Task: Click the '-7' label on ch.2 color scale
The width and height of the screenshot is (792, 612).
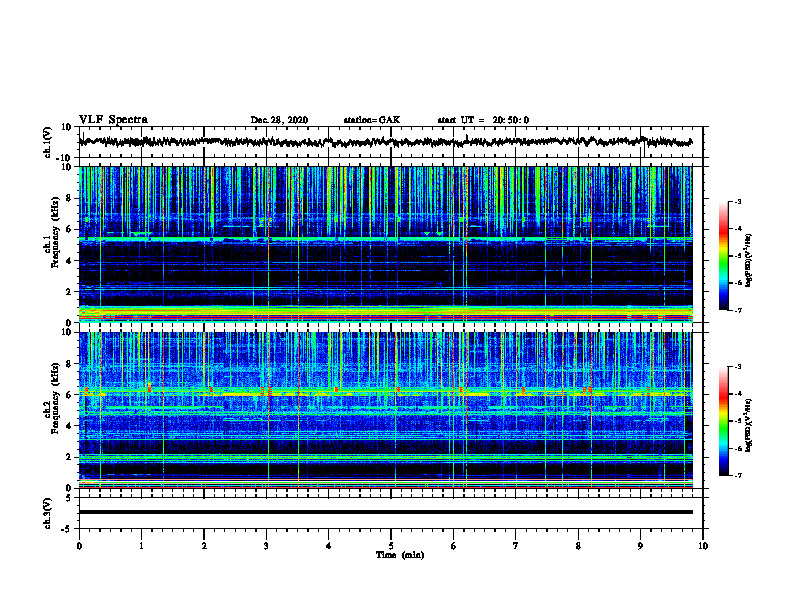Action: 737,475
